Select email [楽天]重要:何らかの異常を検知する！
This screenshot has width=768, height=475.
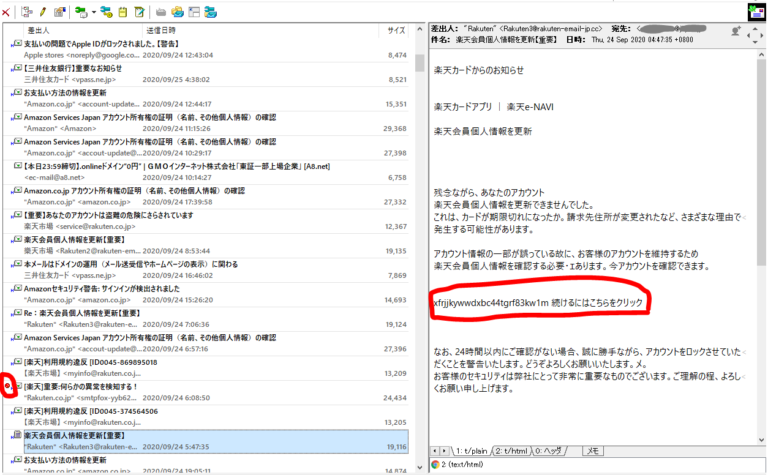pos(208,392)
